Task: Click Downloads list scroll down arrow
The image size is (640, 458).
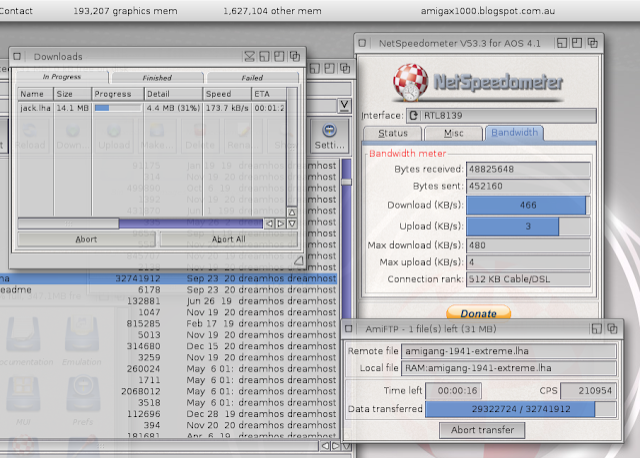Action: pyautogui.click(x=292, y=224)
